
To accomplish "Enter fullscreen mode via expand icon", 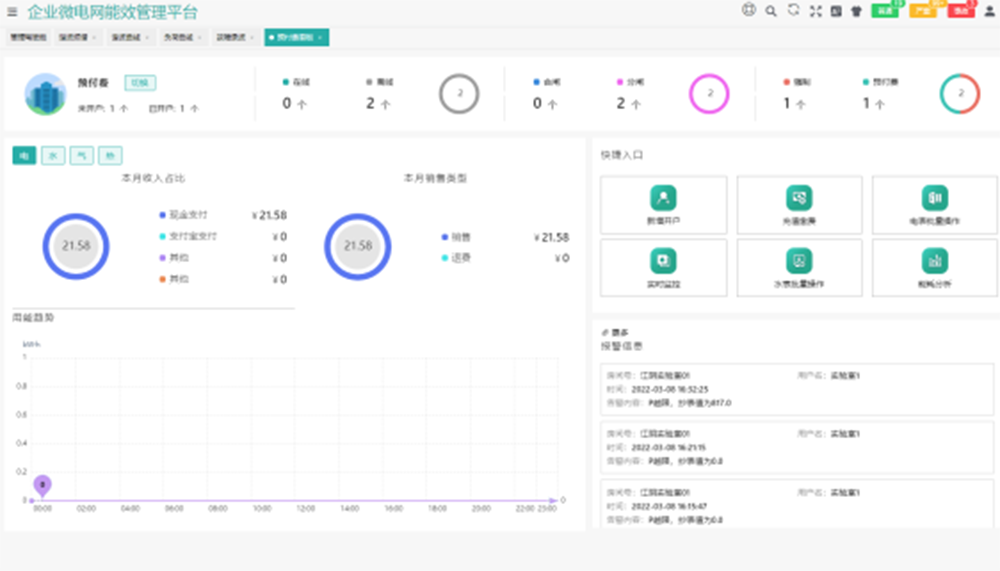I will [815, 12].
